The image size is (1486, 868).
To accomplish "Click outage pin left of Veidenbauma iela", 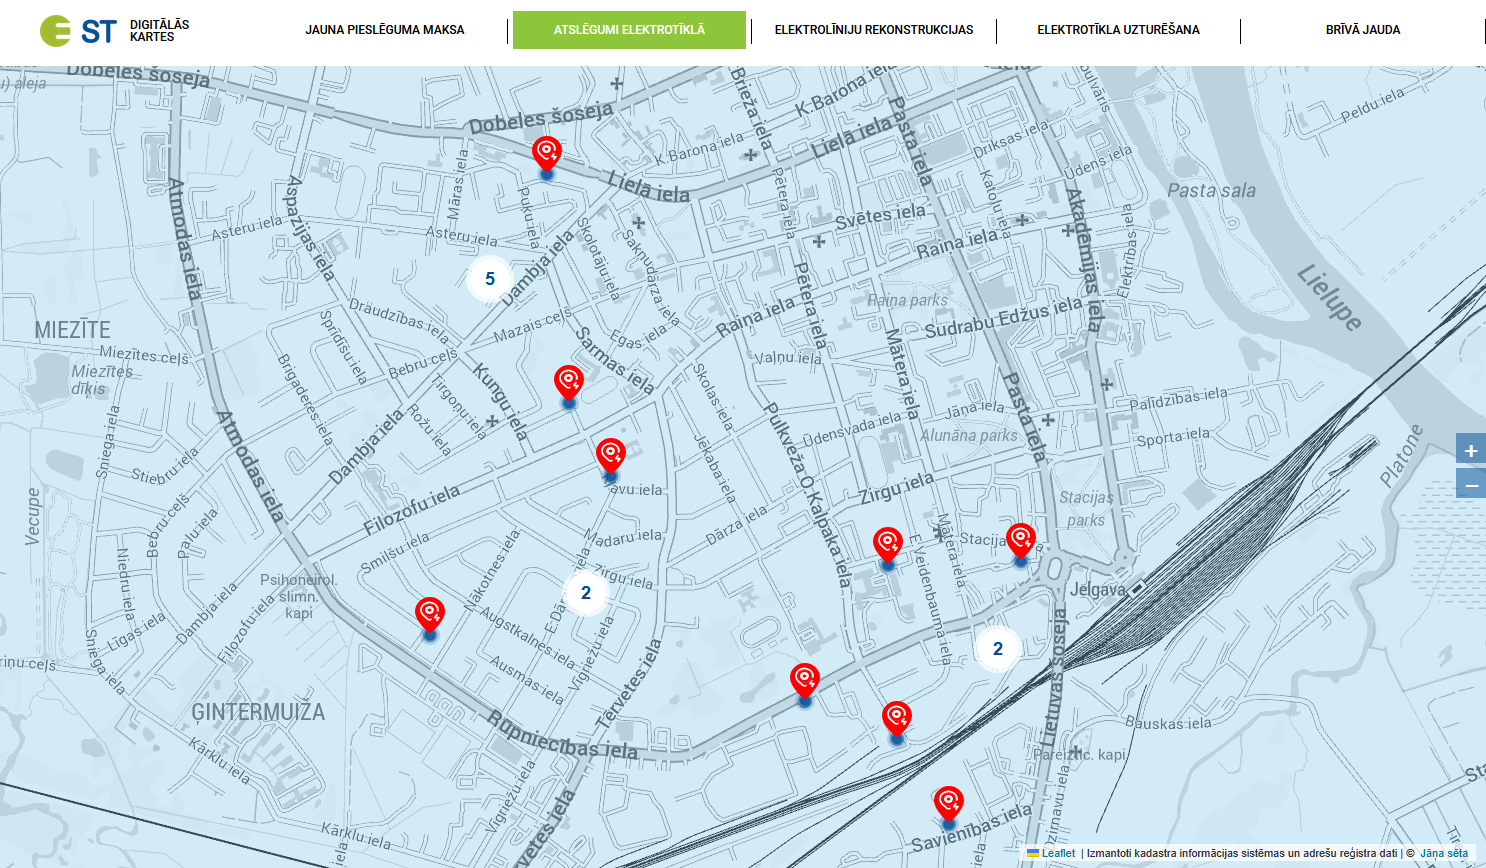I will pyautogui.click(x=887, y=546).
